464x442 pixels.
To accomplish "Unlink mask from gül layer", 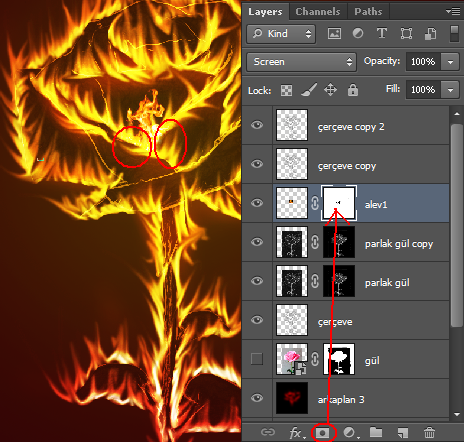I will click(315, 359).
